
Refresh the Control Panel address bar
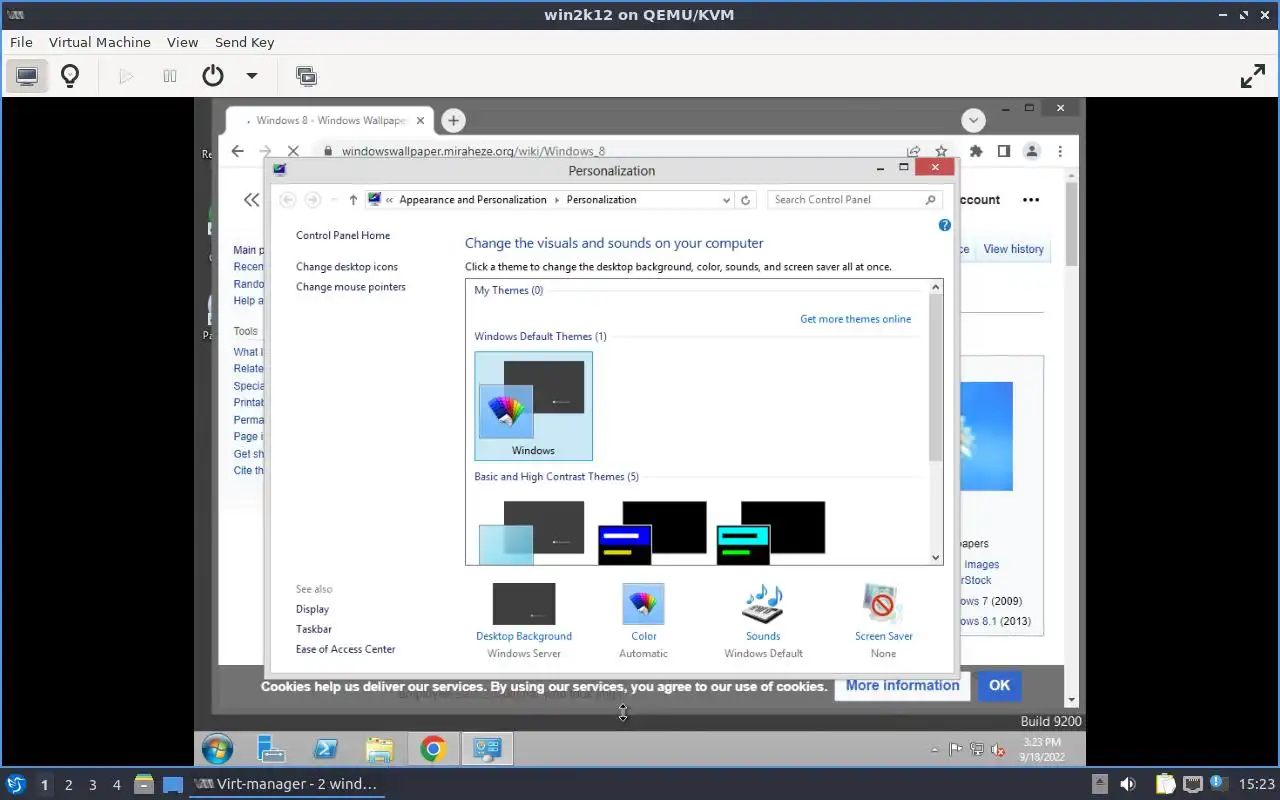click(745, 200)
